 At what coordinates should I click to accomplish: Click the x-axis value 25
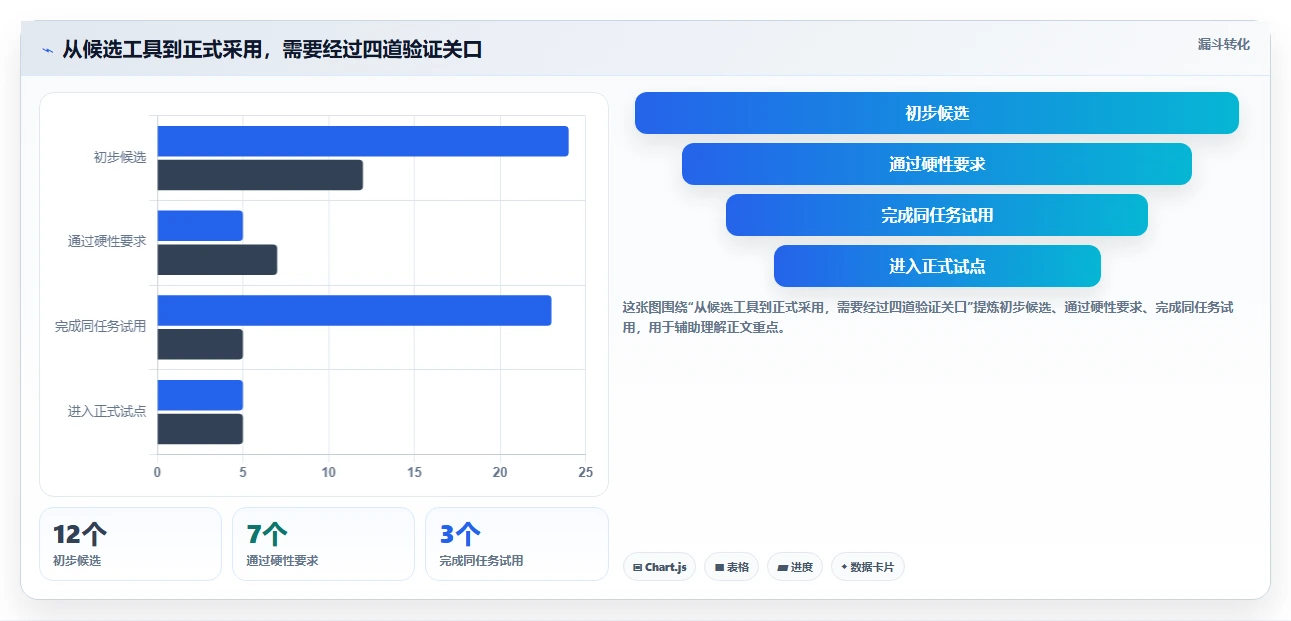point(586,472)
